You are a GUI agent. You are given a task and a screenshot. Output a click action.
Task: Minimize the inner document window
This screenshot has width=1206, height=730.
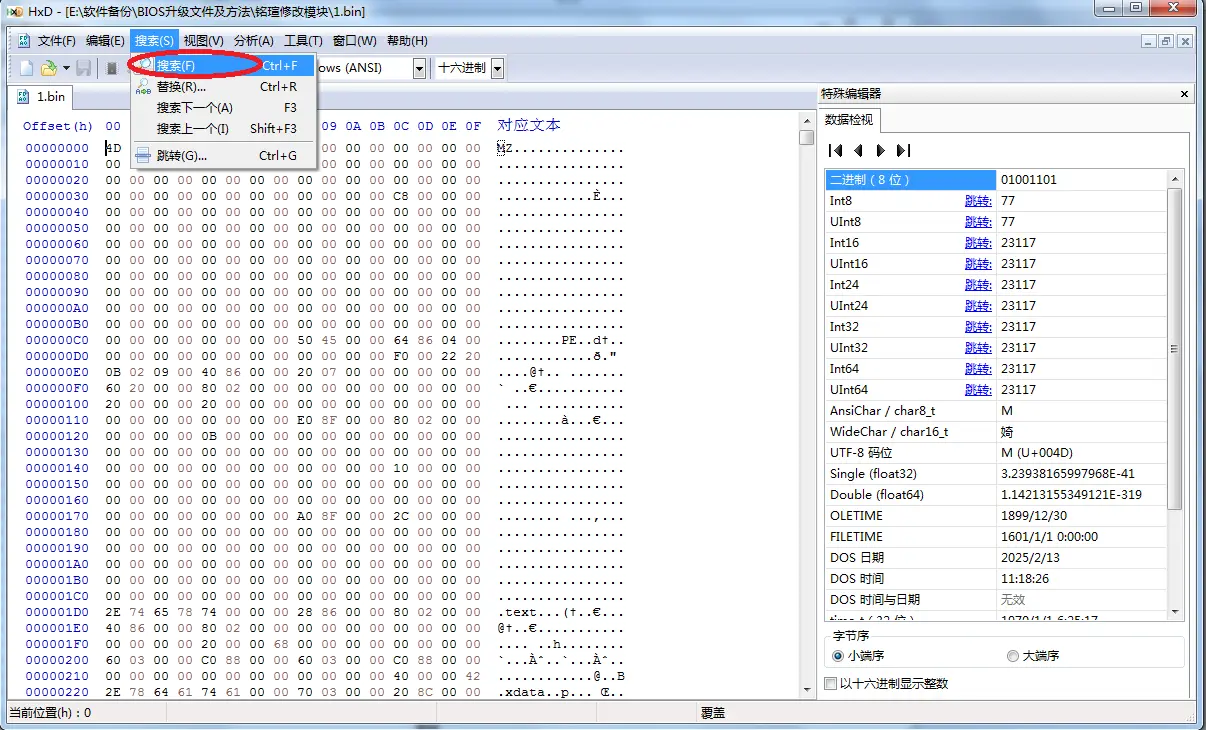coord(1149,41)
